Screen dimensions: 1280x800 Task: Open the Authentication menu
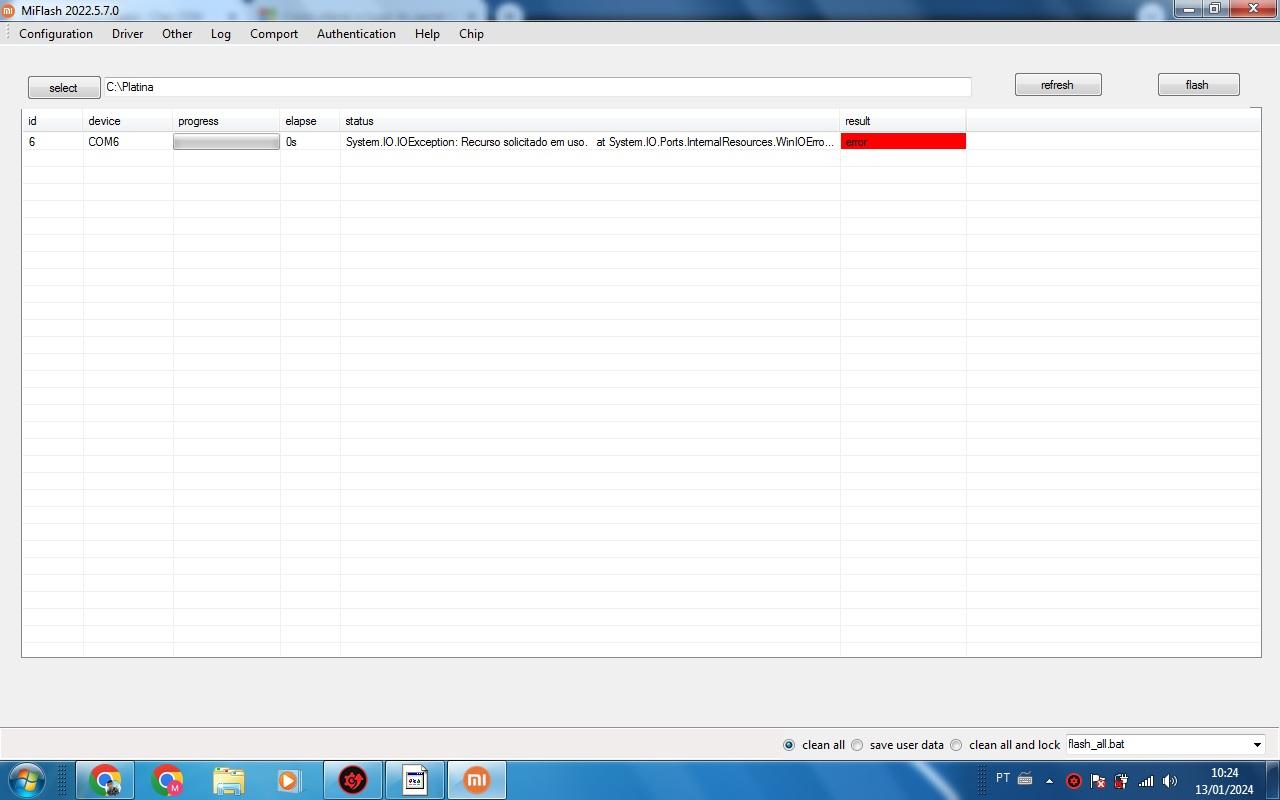(x=356, y=33)
